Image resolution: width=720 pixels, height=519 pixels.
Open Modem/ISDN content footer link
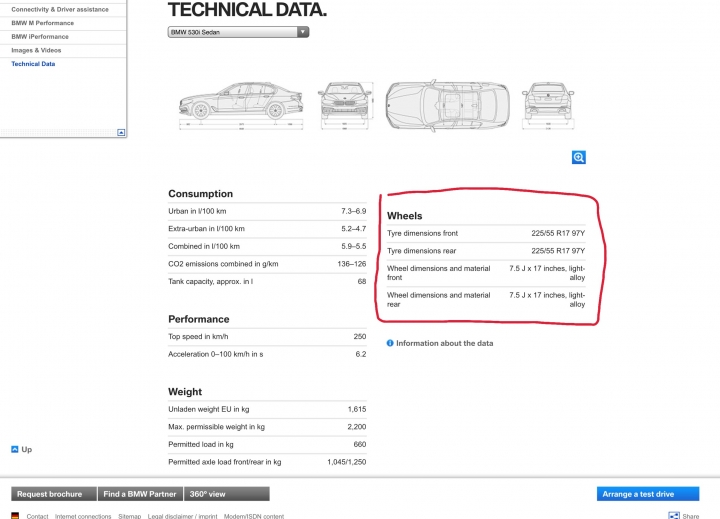pyautogui.click(x=254, y=516)
